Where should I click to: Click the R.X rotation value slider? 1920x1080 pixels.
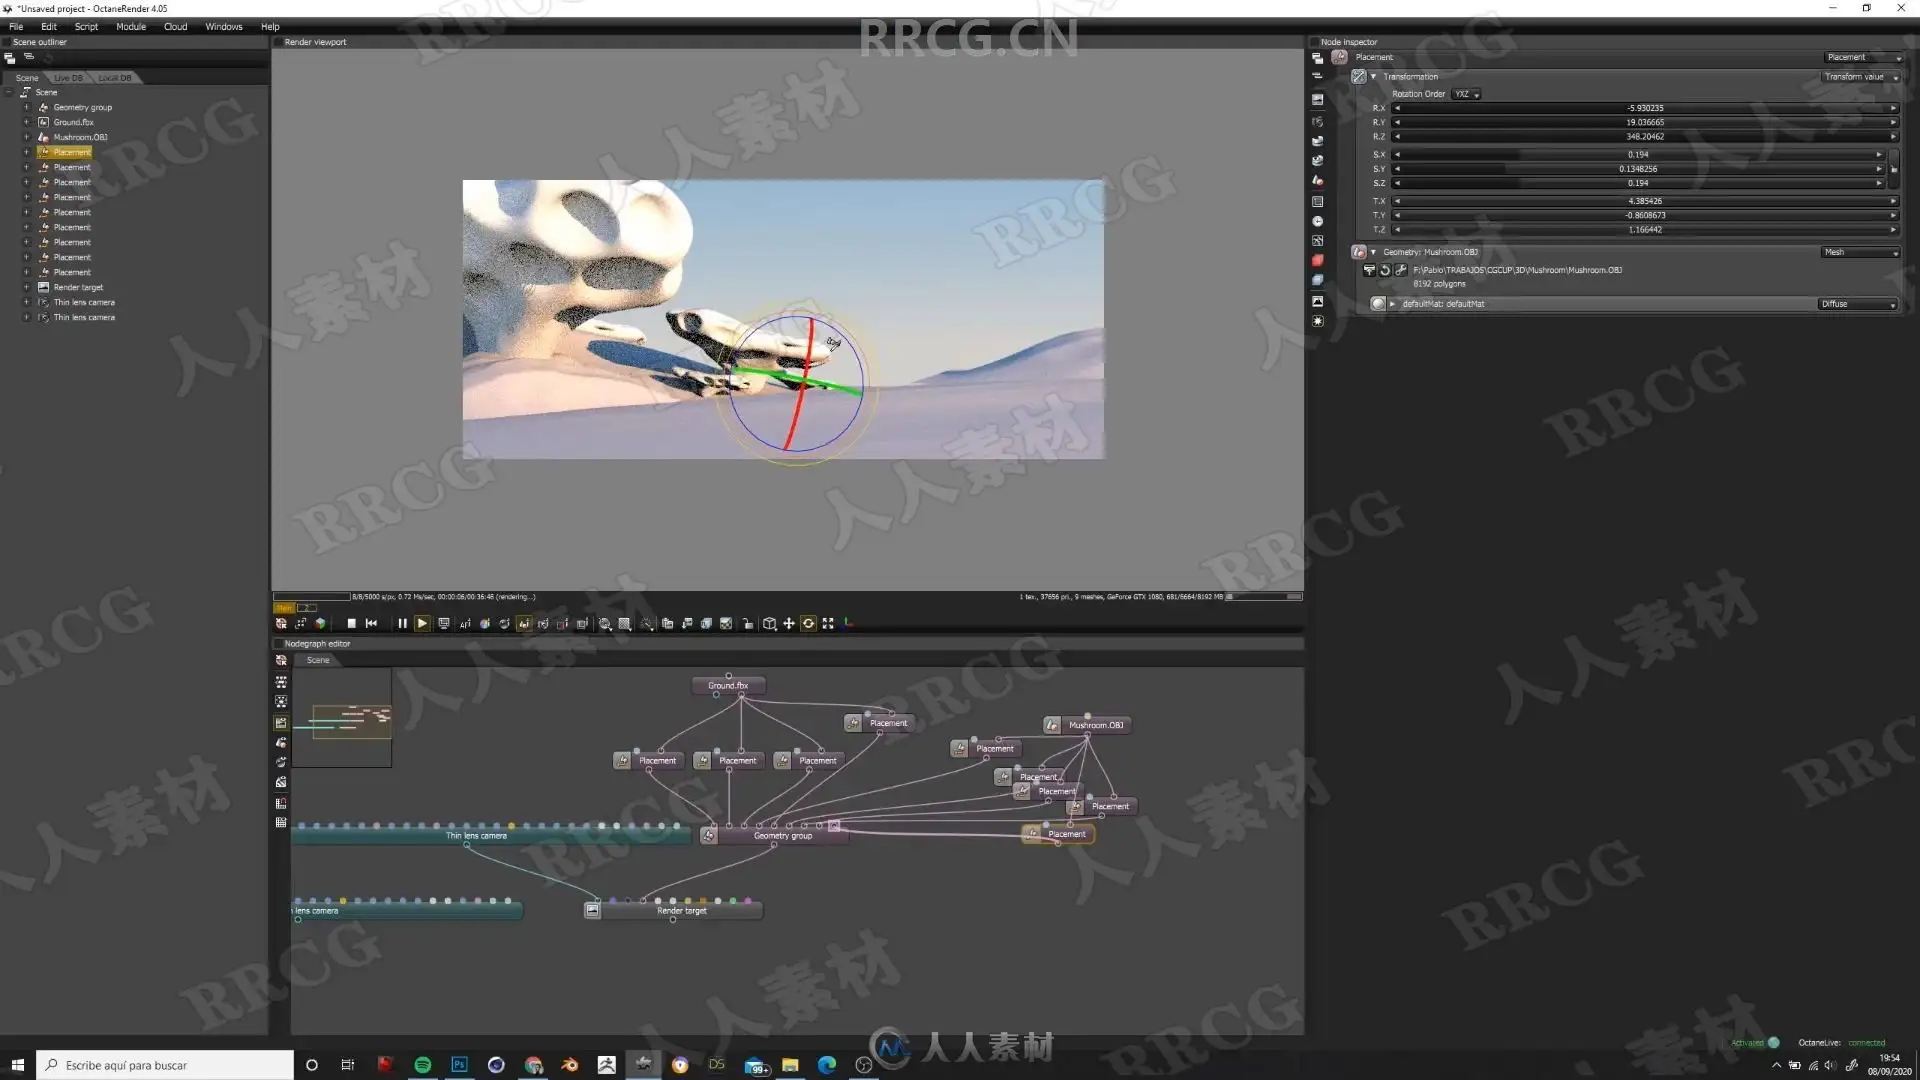pos(1644,108)
